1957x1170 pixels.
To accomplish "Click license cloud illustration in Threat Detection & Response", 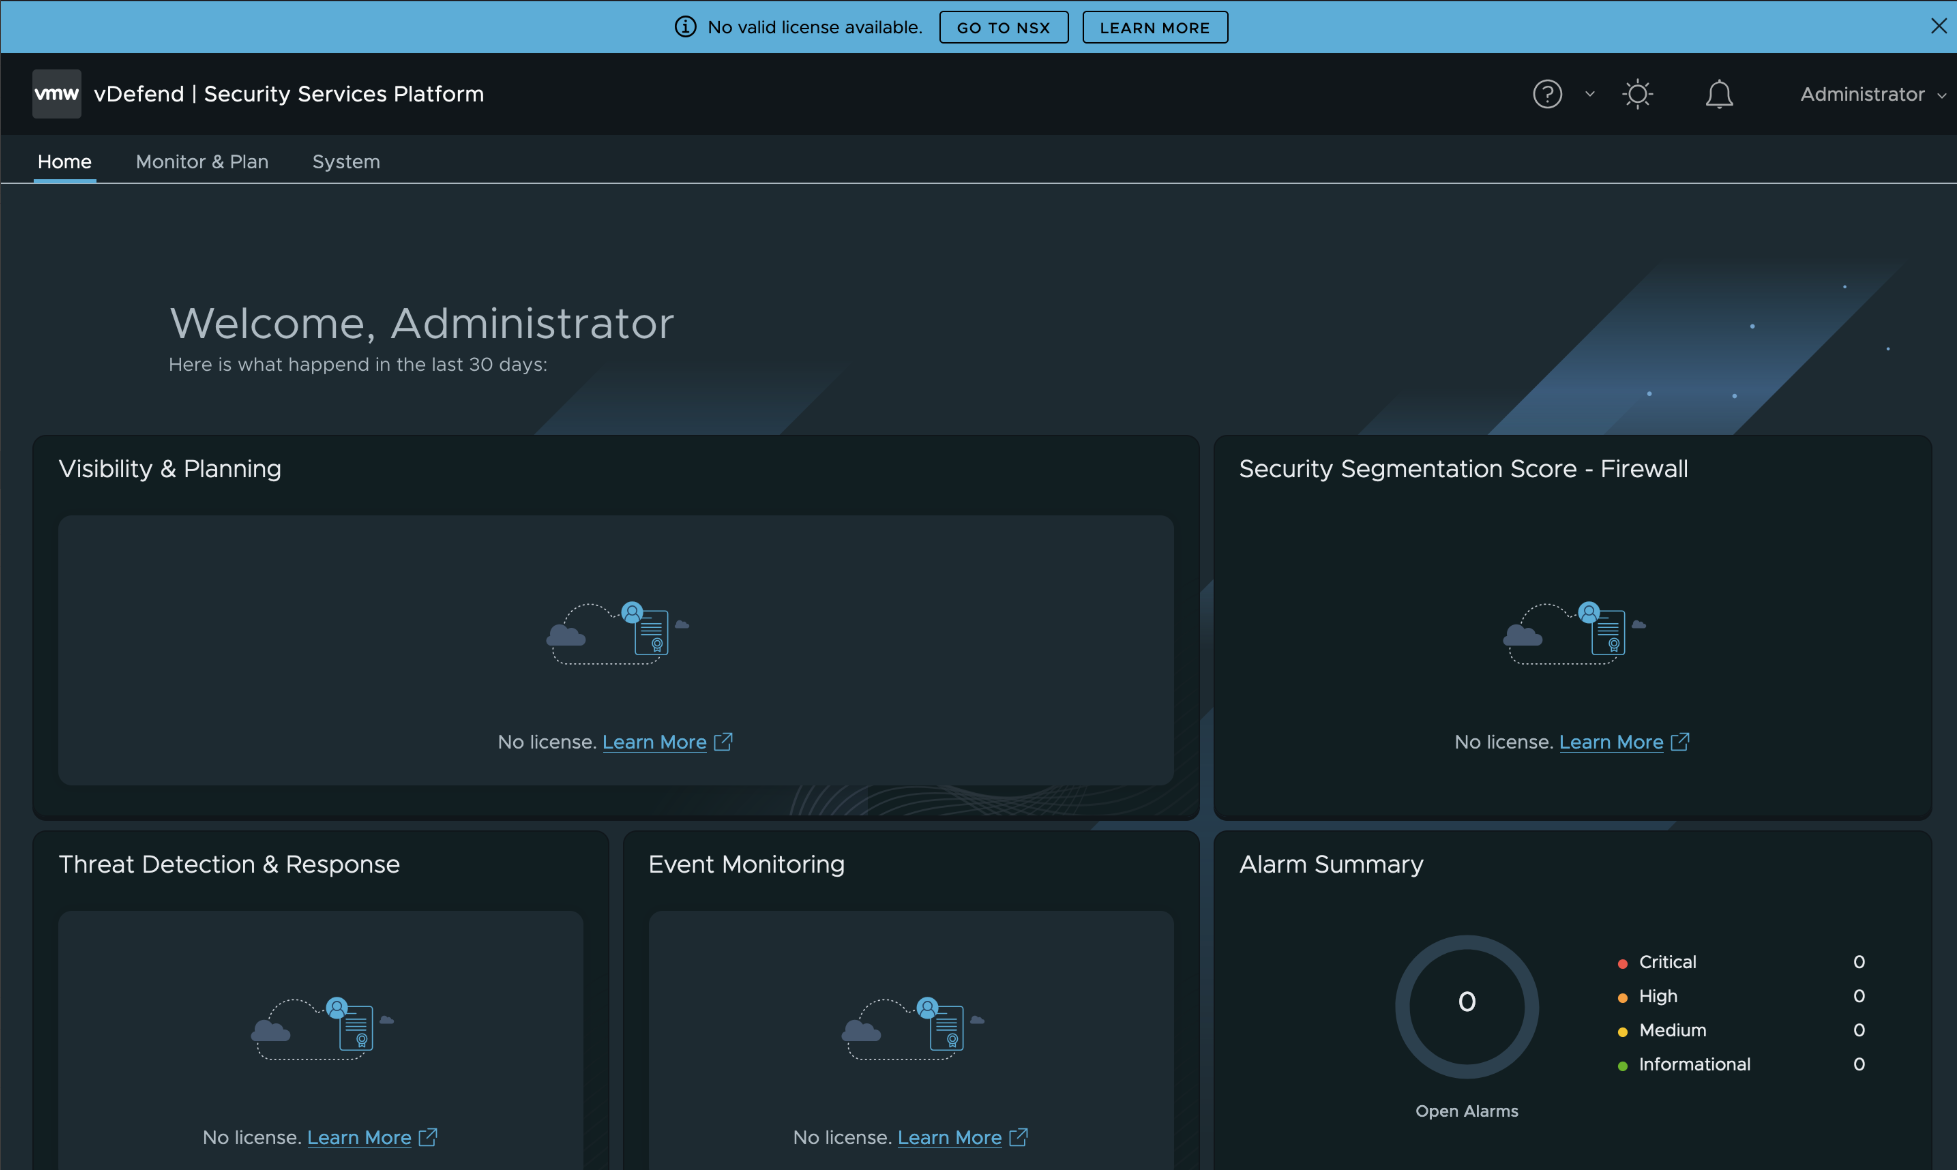I will click(322, 1028).
